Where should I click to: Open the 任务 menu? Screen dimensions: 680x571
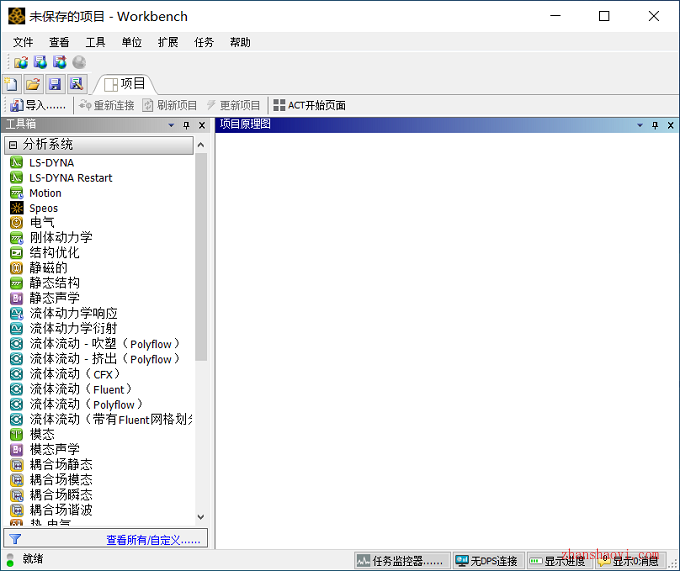[204, 42]
